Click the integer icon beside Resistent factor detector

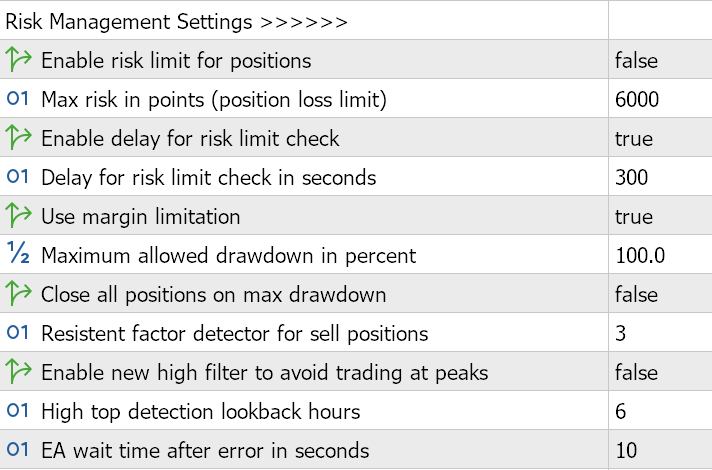click(18, 333)
